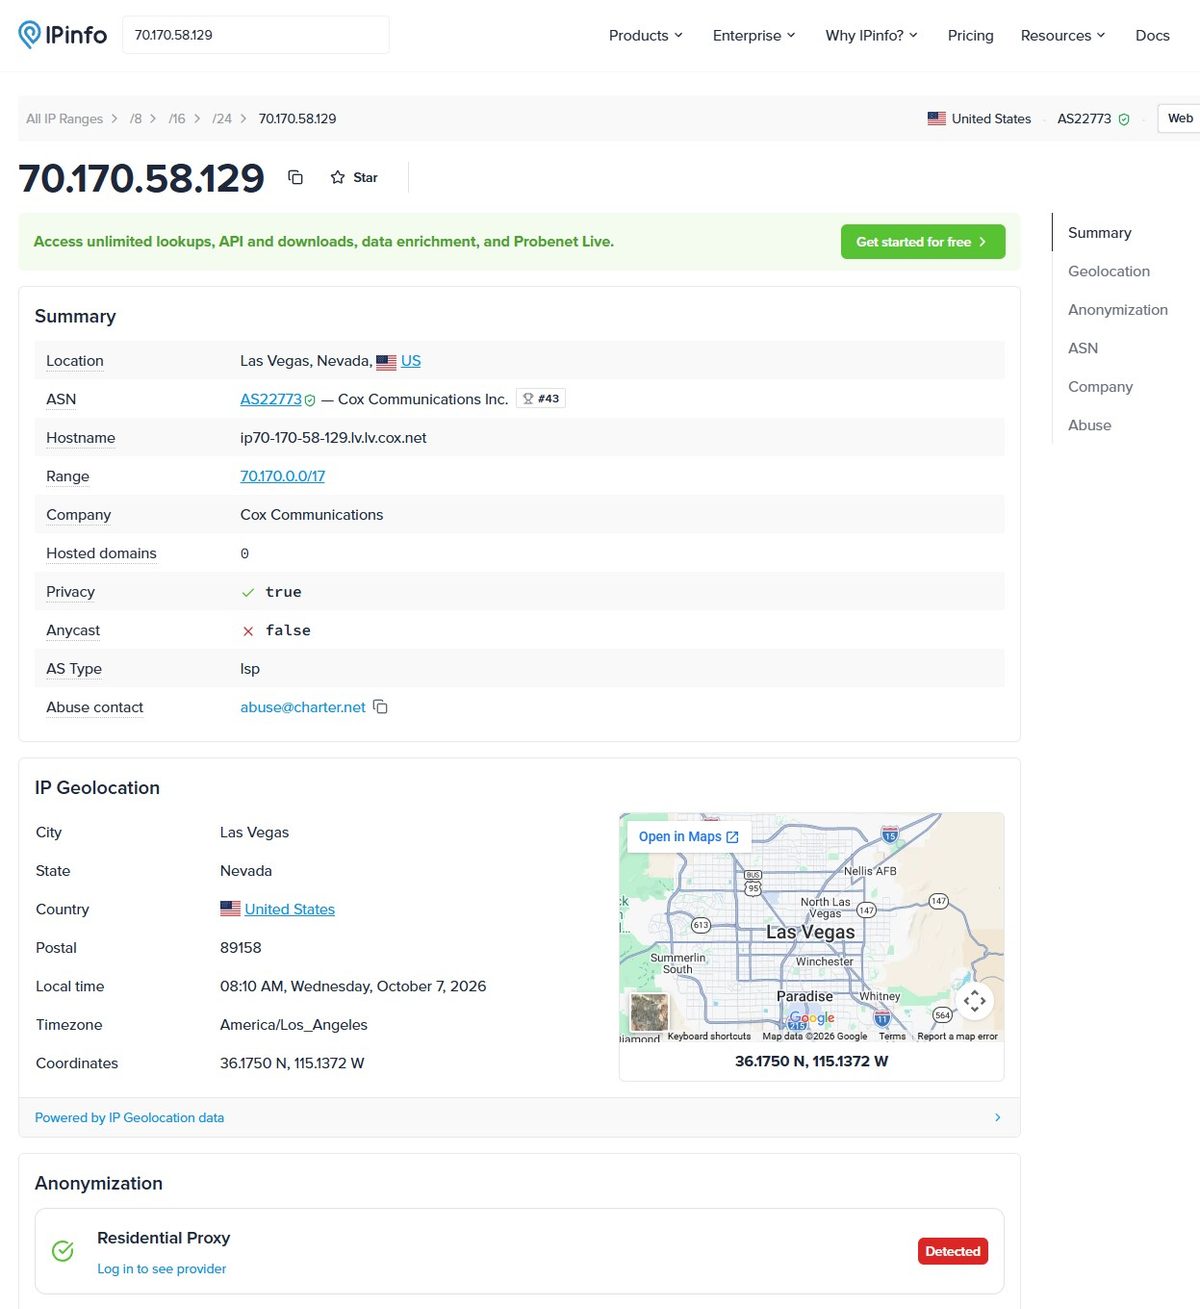Copy the abuse contact email
The height and width of the screenshot is (1309, 1200).
pos(380,707)
